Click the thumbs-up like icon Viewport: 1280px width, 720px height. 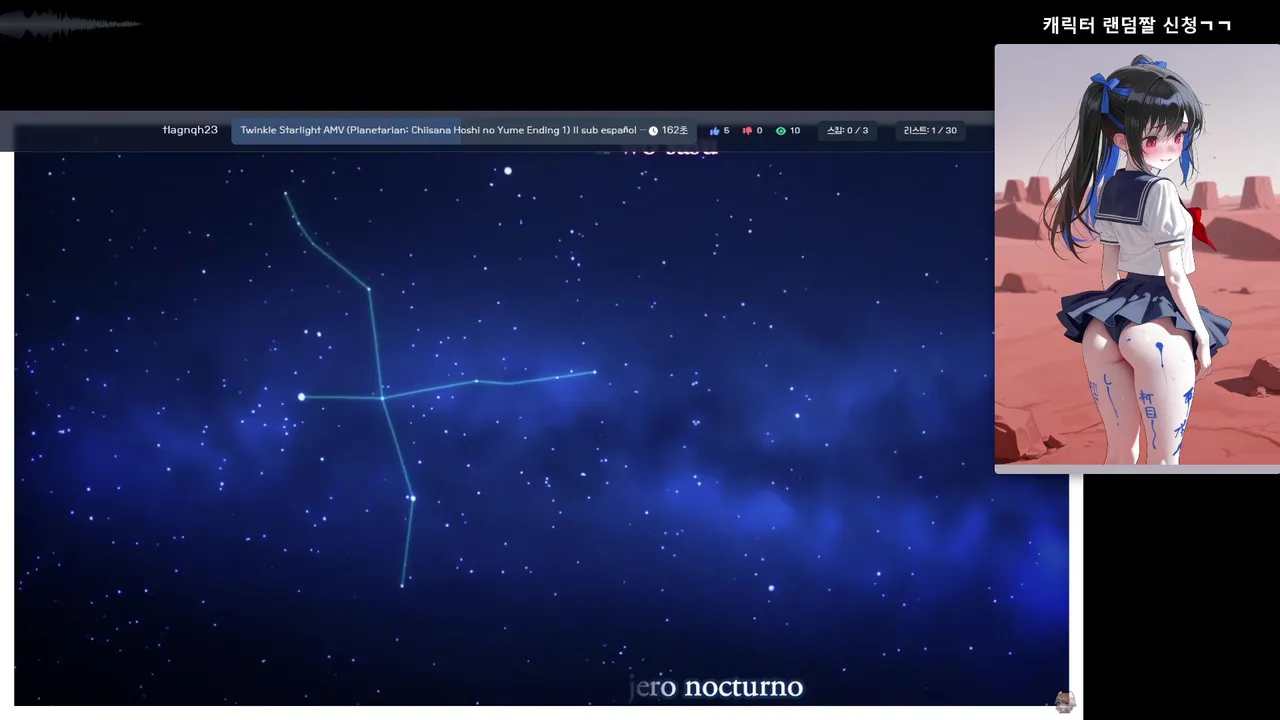(x=715, y=131)
